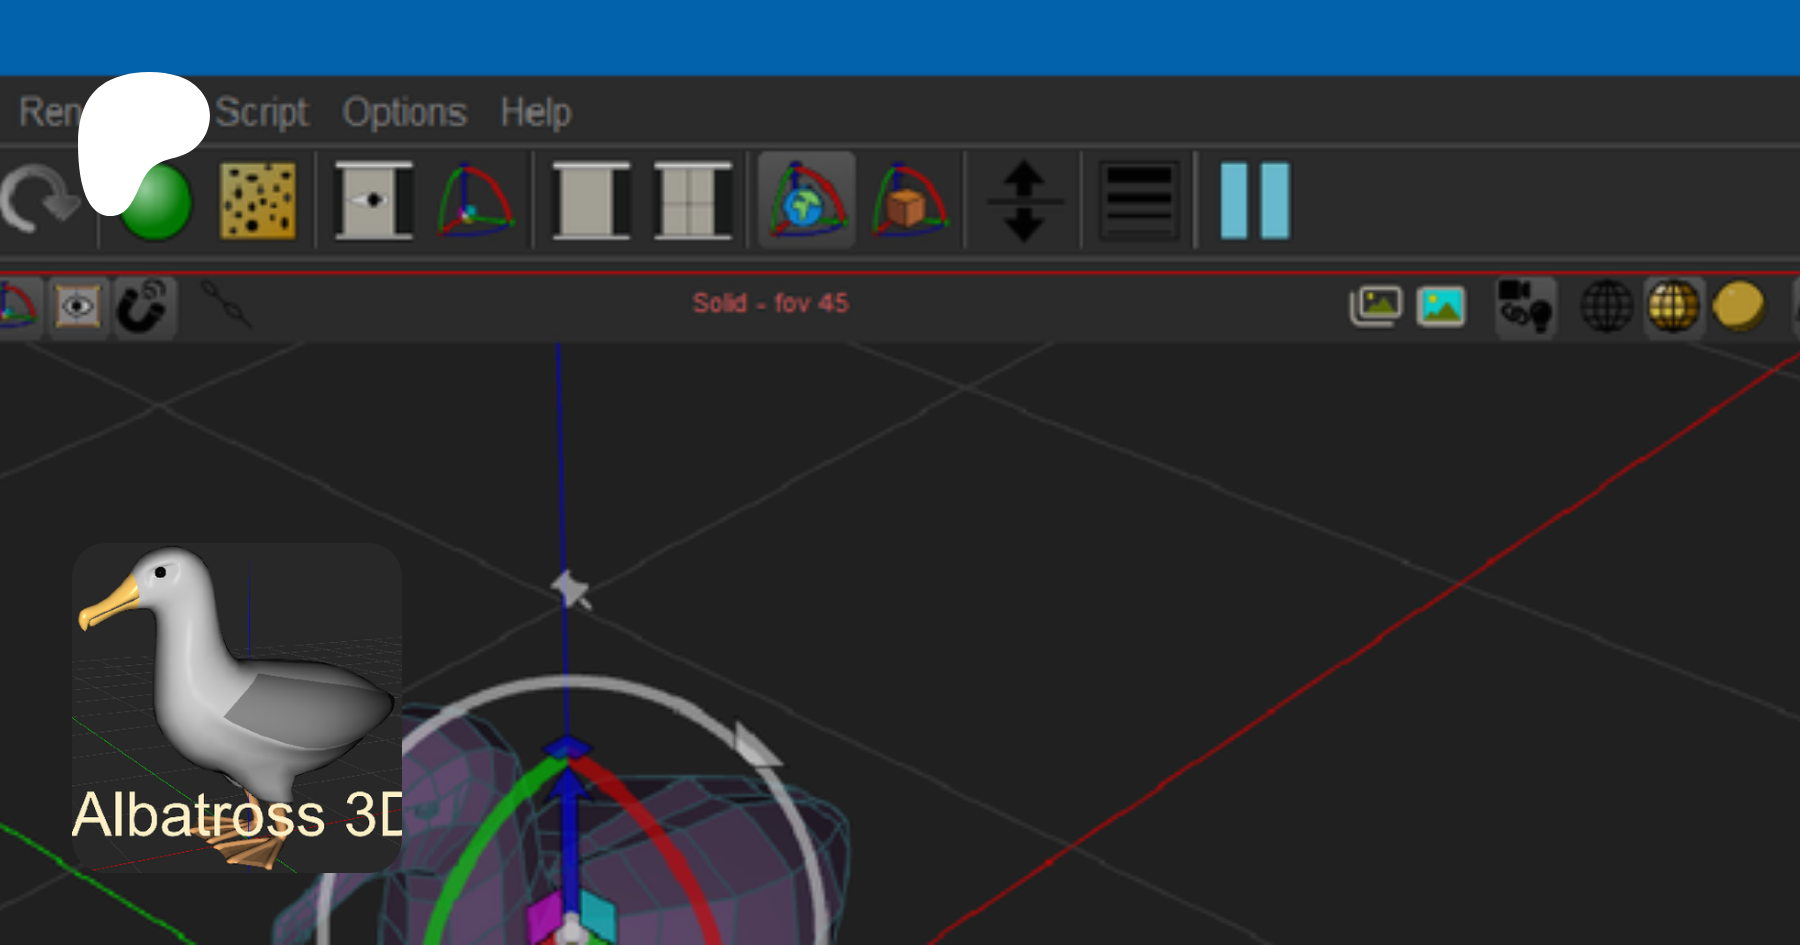
Task: Click the cyan pause bars button
Action: coord(1255,201)
